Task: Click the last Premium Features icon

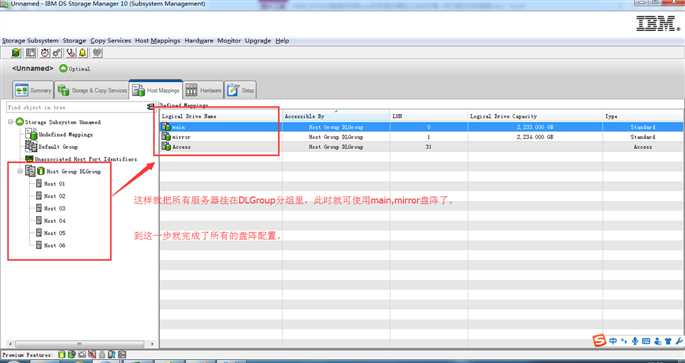Action: pyautogui.click(x=122, y=355)
